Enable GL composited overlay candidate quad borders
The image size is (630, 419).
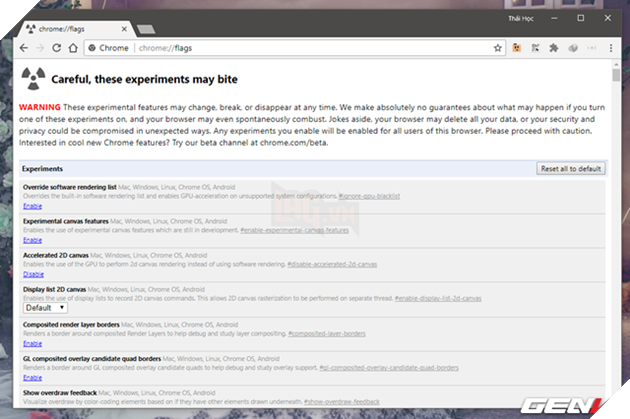coord(33,378)
